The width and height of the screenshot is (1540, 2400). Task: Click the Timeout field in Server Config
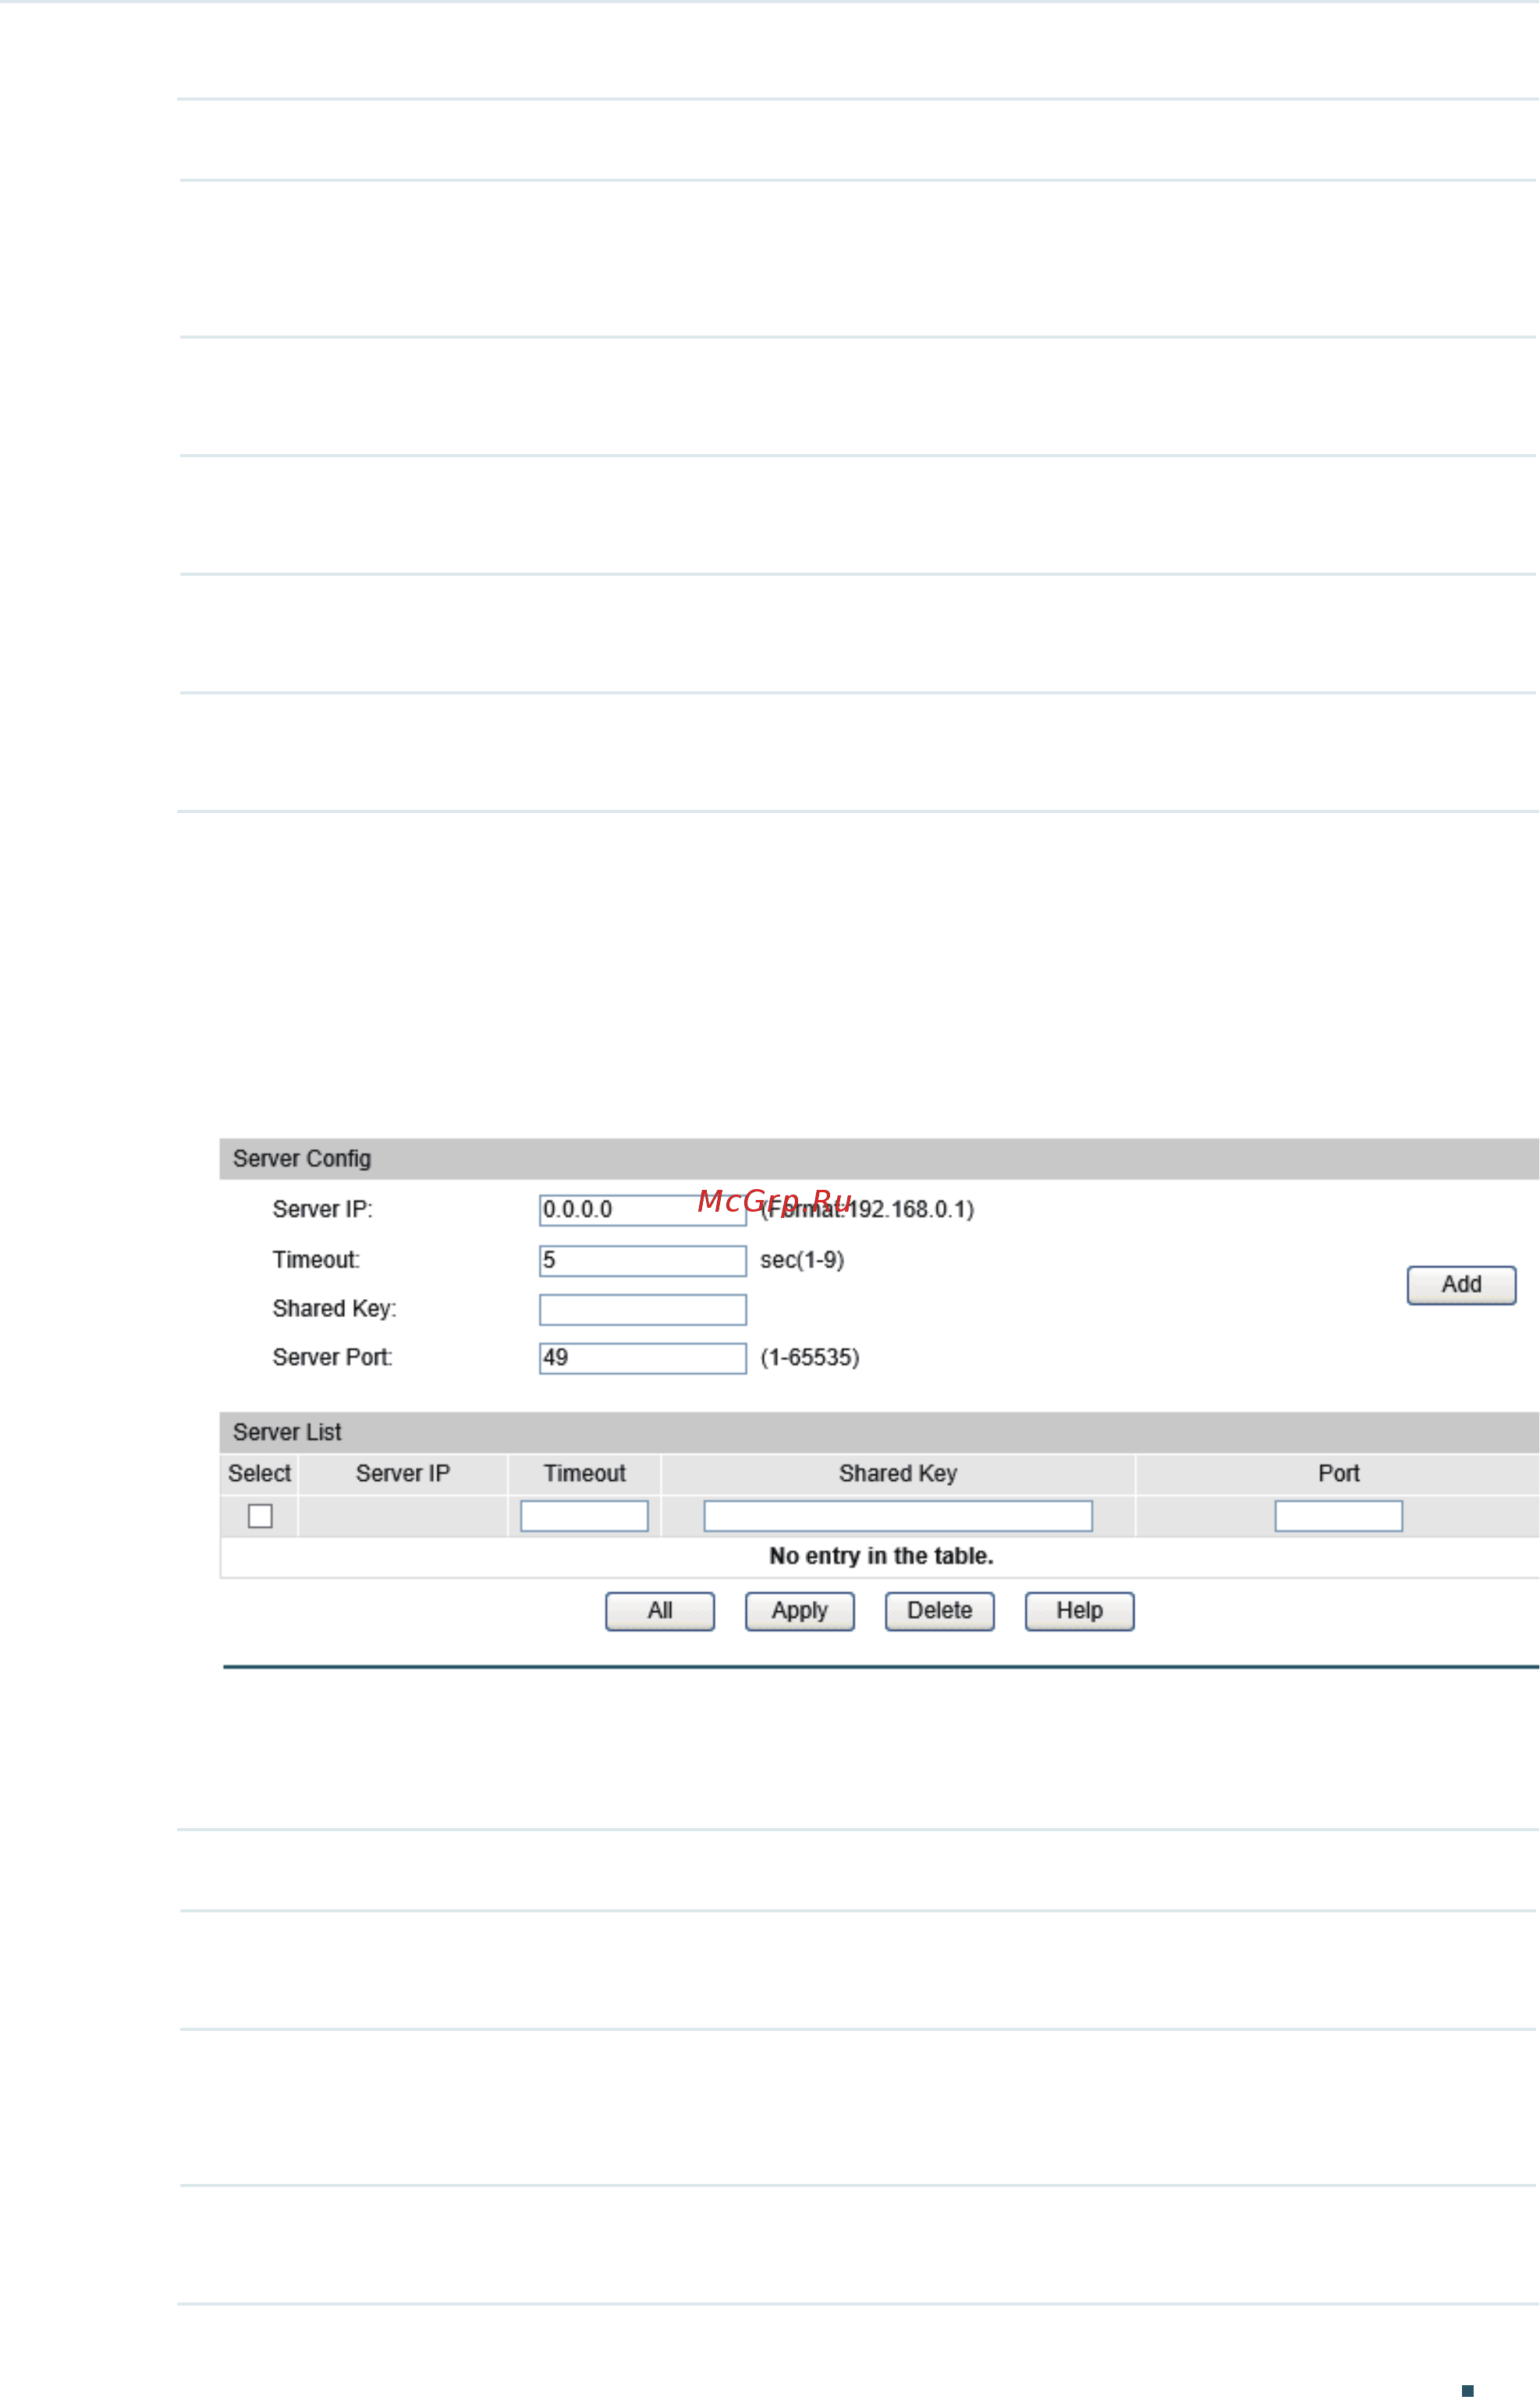coord(643,1261)
